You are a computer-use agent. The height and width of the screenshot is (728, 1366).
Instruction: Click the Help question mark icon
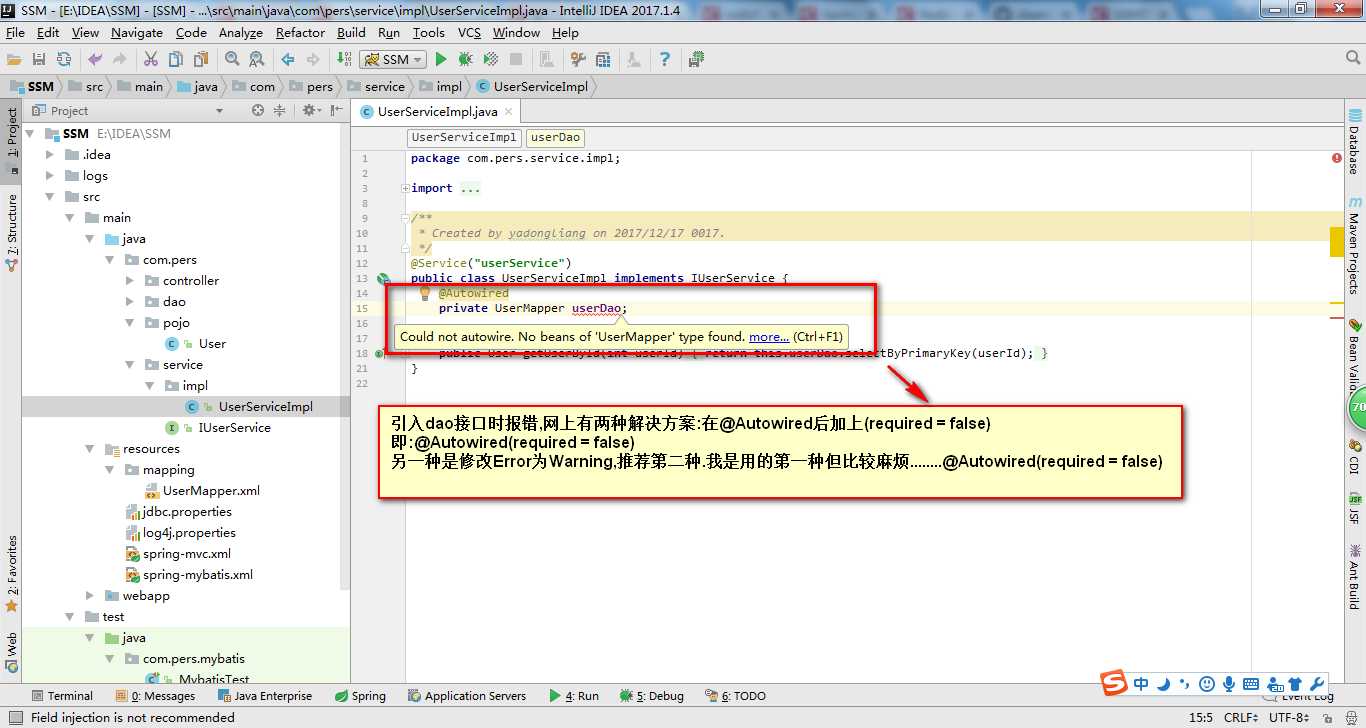pyautogui.click(x=664, y=60)
